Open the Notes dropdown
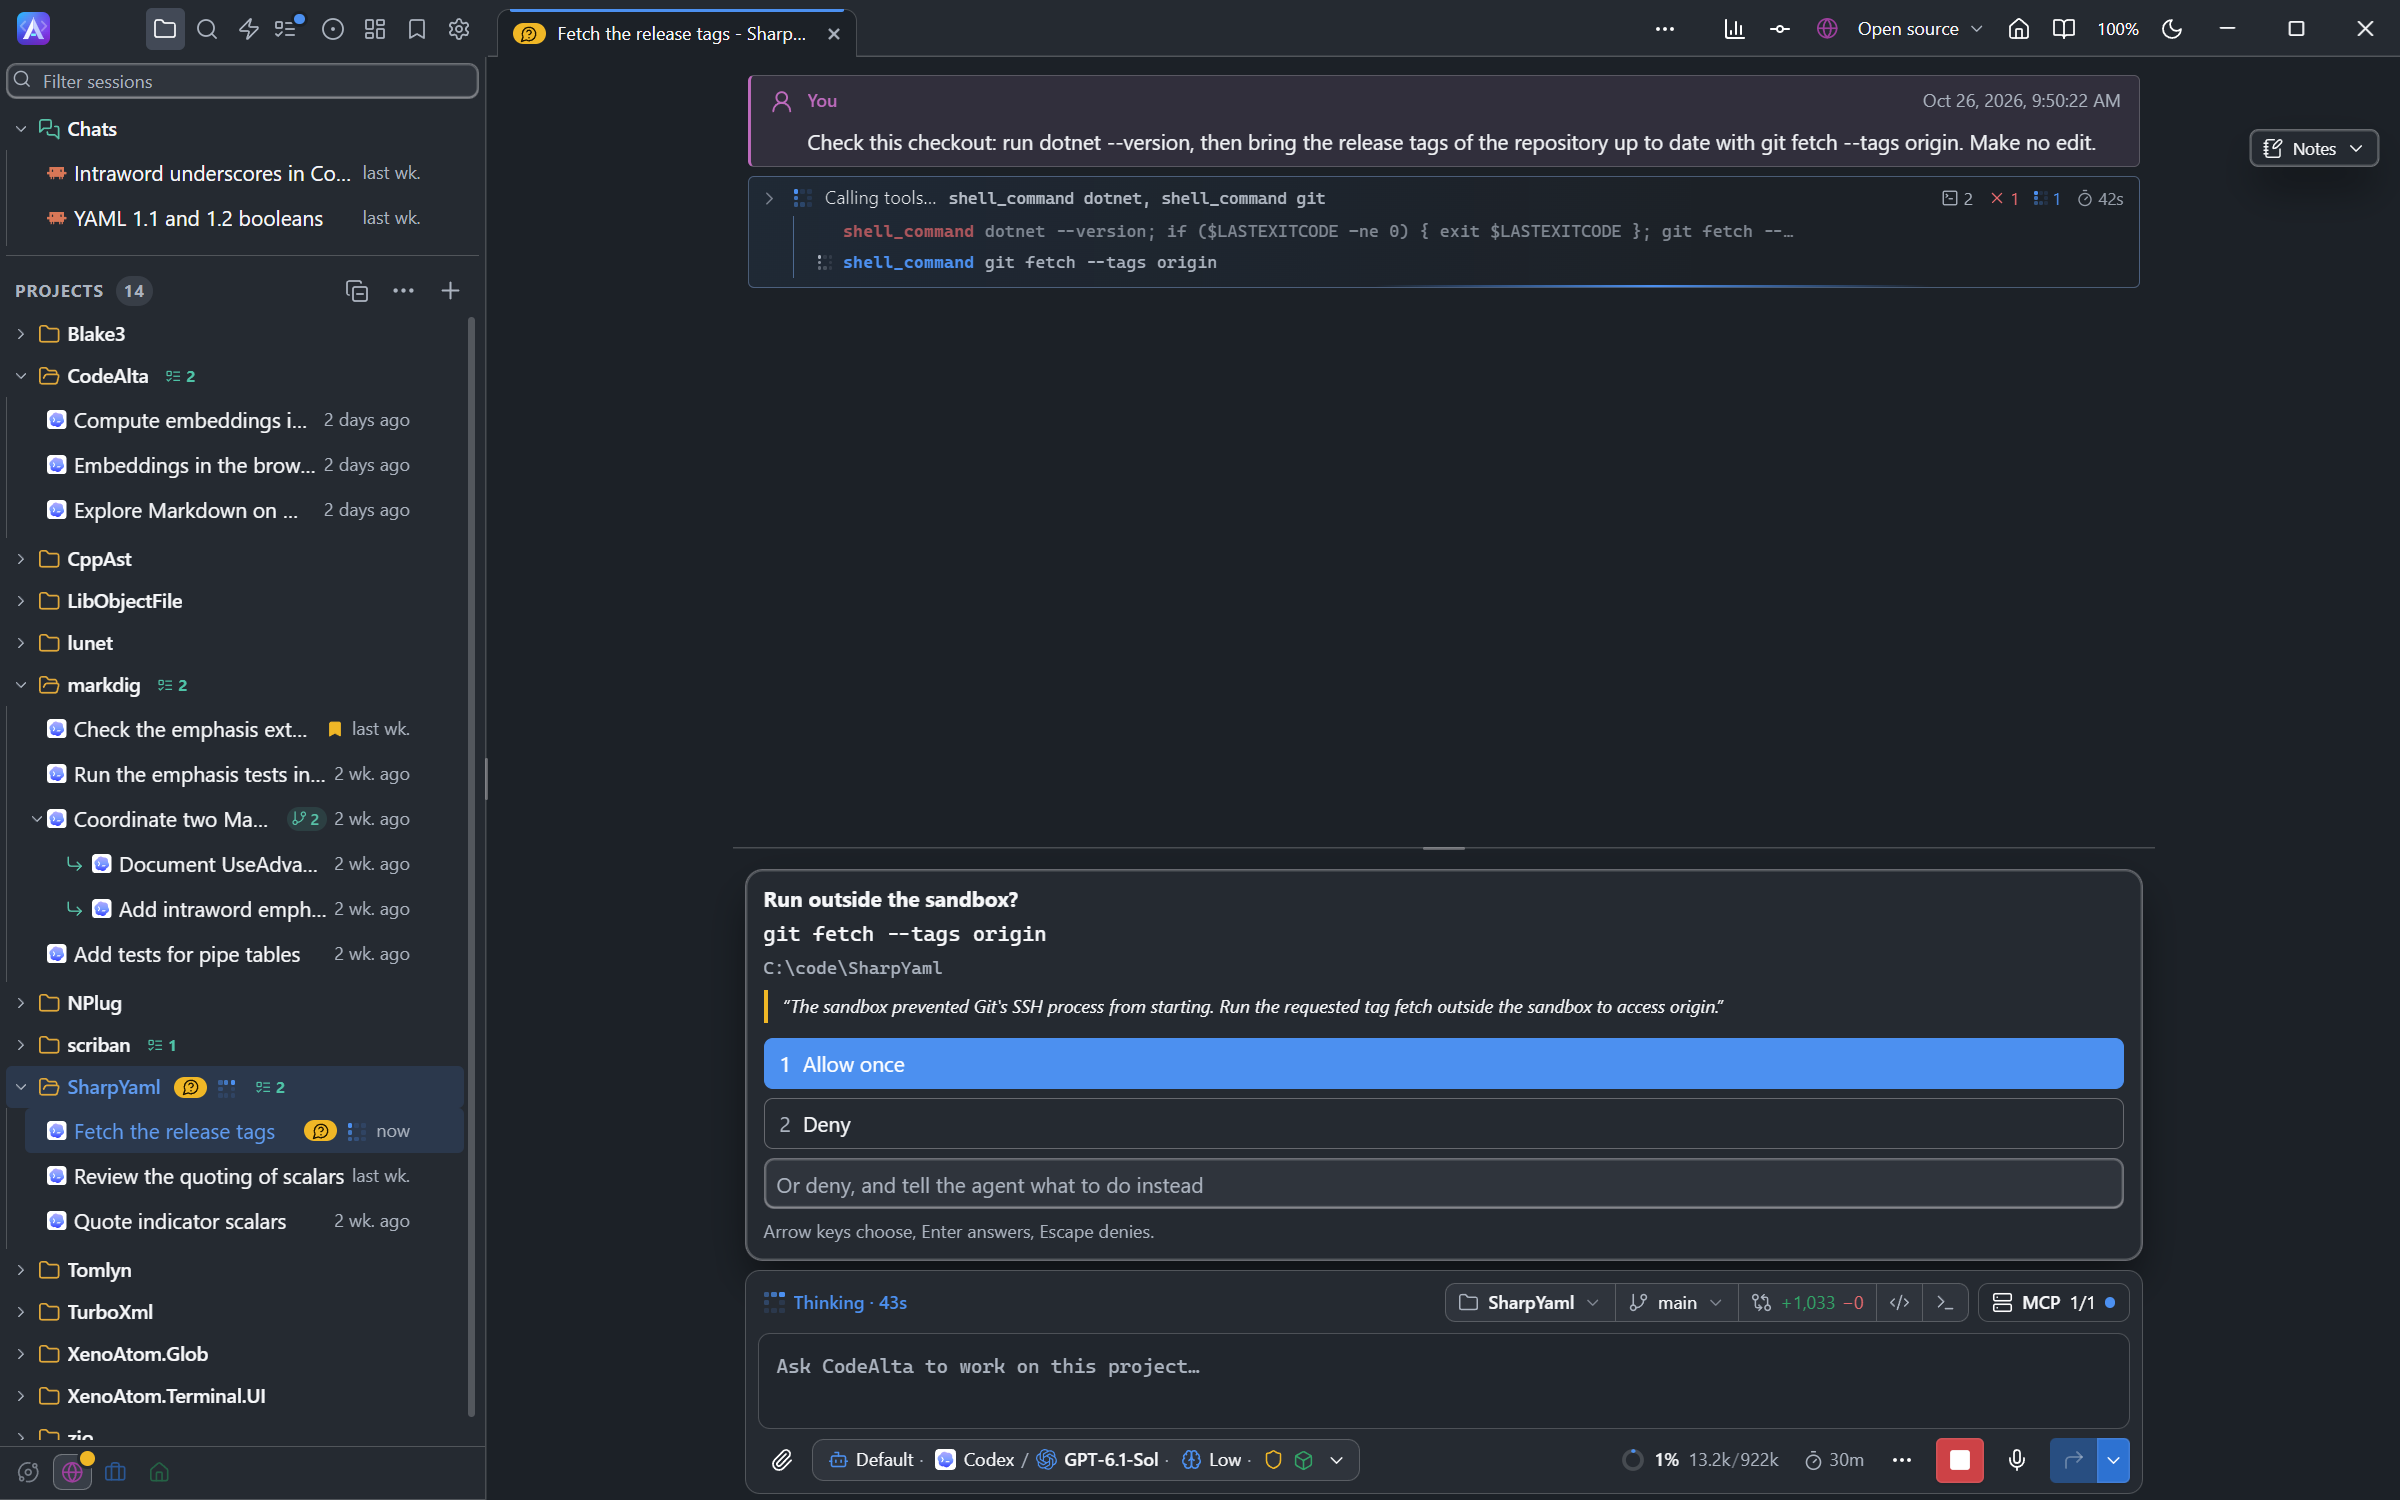The image size is (2400, 1500). pyautogui.click(x=2313, y=148)
